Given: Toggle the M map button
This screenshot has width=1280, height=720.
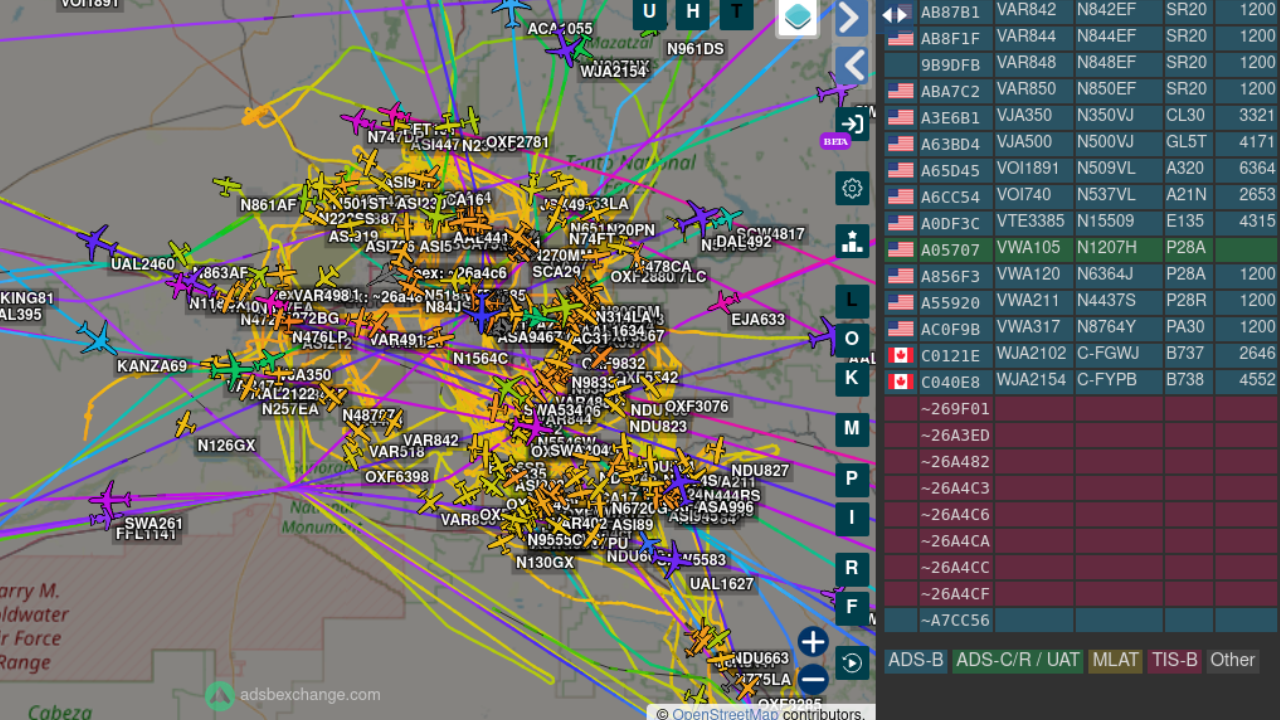Looking at the screenshot, I should click(x=852, y=429).
